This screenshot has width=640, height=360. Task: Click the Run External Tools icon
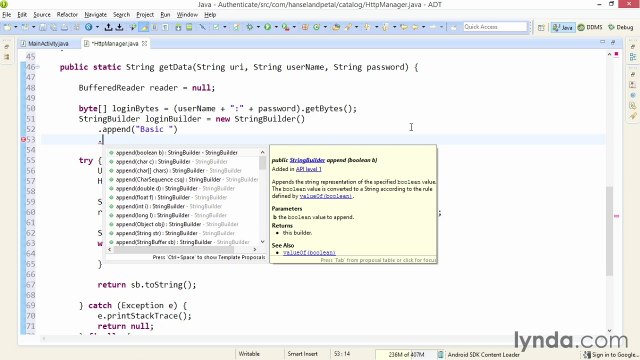click(285, 27)
